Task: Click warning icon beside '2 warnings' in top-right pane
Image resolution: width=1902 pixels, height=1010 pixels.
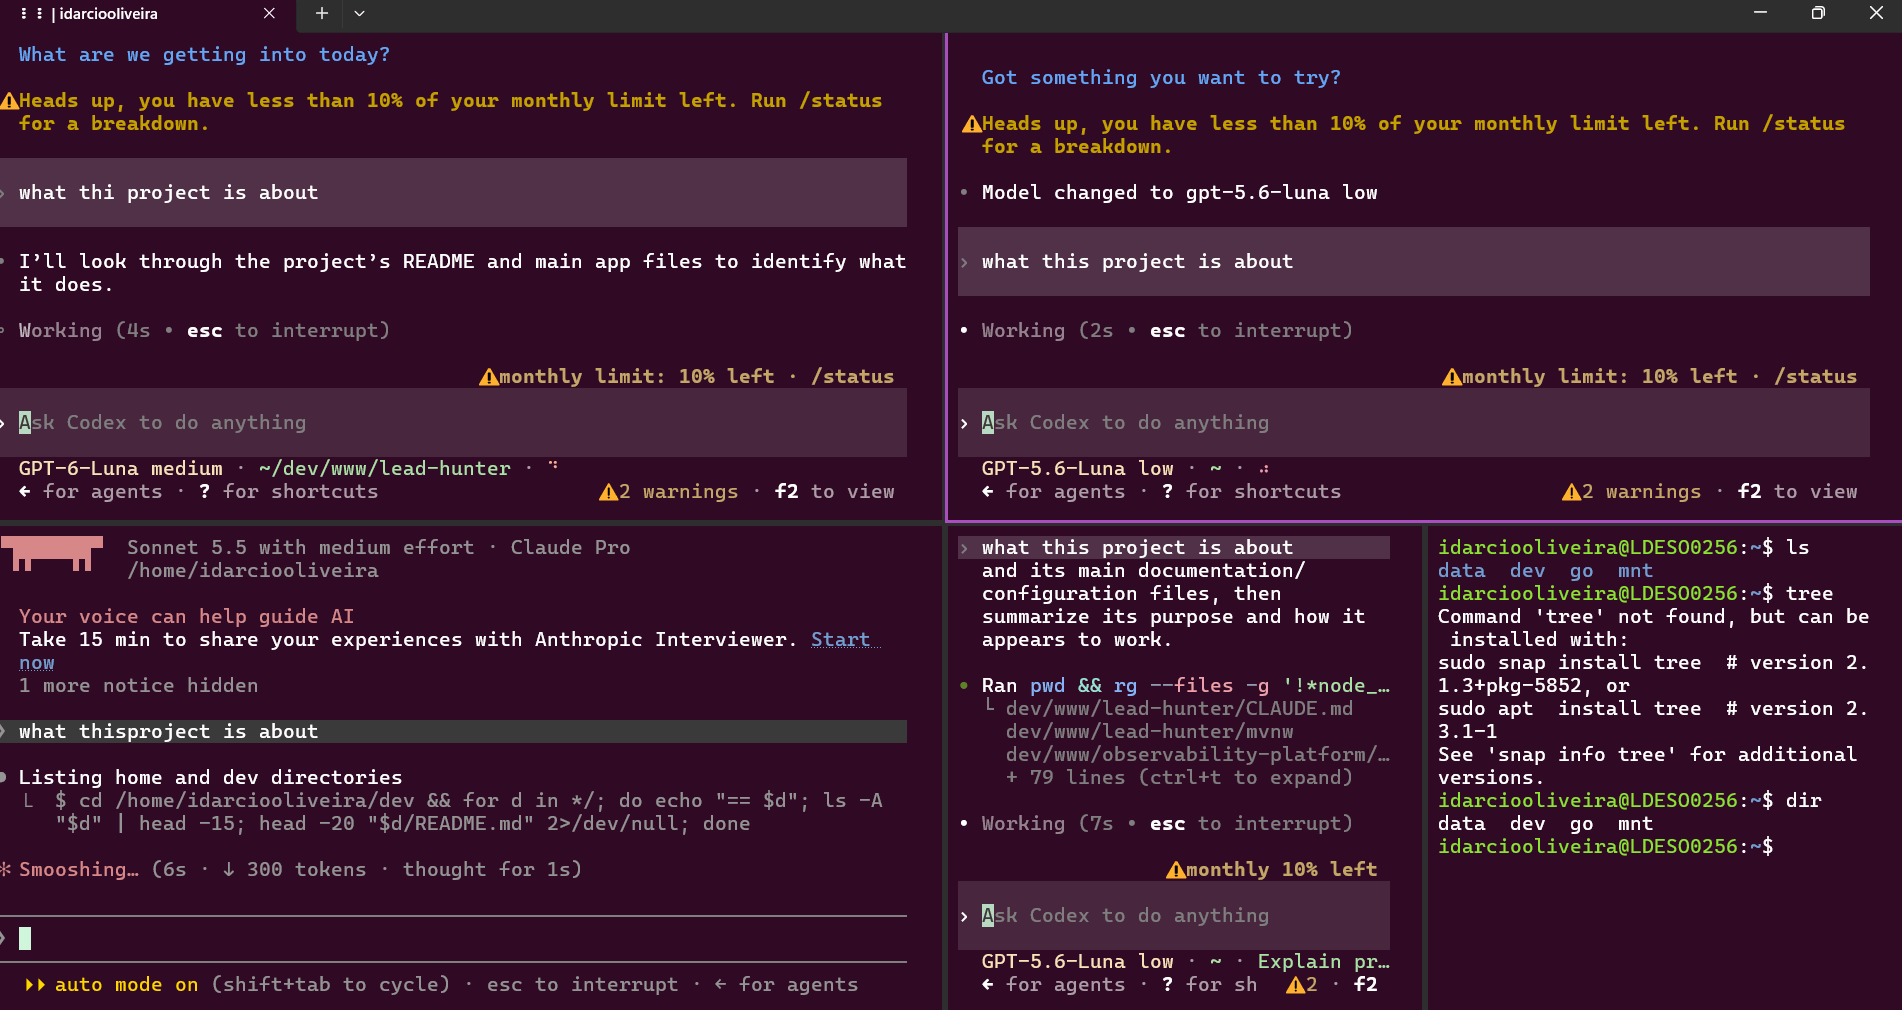Action: pyautogui.click(x=1571, y=492)
